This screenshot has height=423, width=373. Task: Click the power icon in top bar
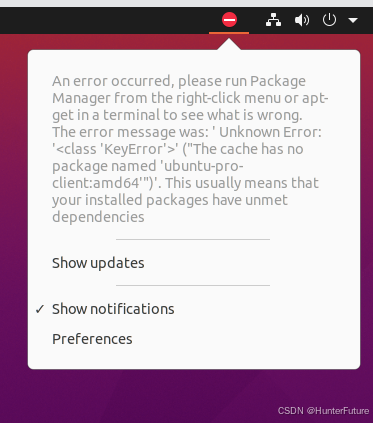pyautogui.click(x=329, y=20)
